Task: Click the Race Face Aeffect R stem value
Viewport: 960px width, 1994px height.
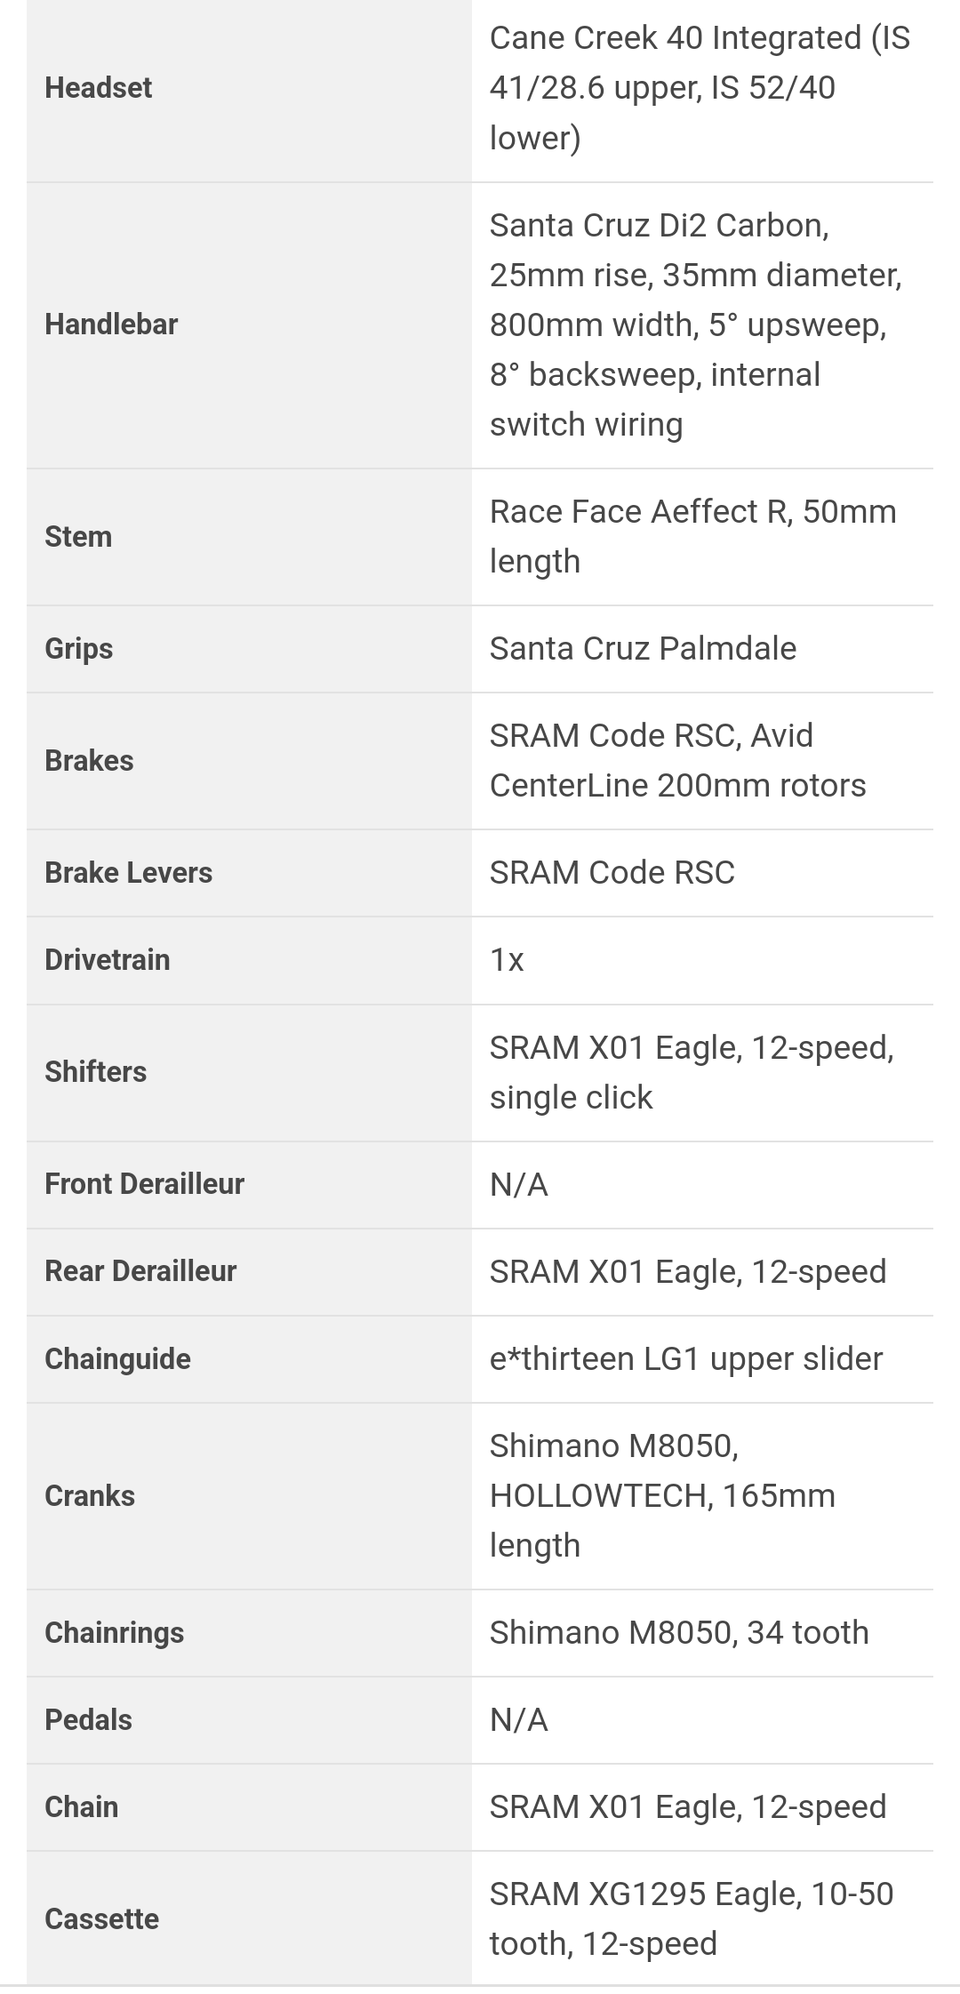Action: (693, 536)
